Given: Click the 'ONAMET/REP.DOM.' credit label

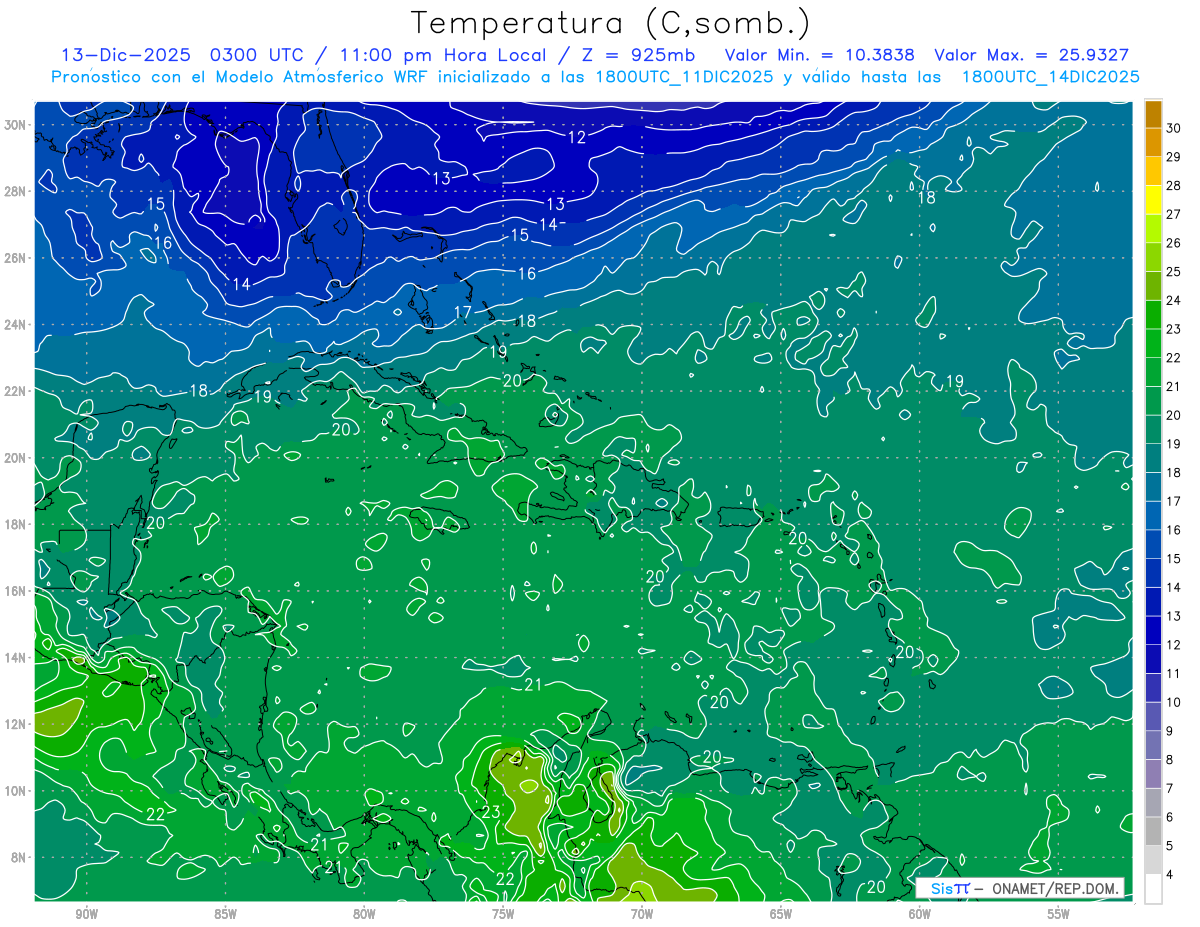Looking at the screenshot, I should pos(1054,888).
